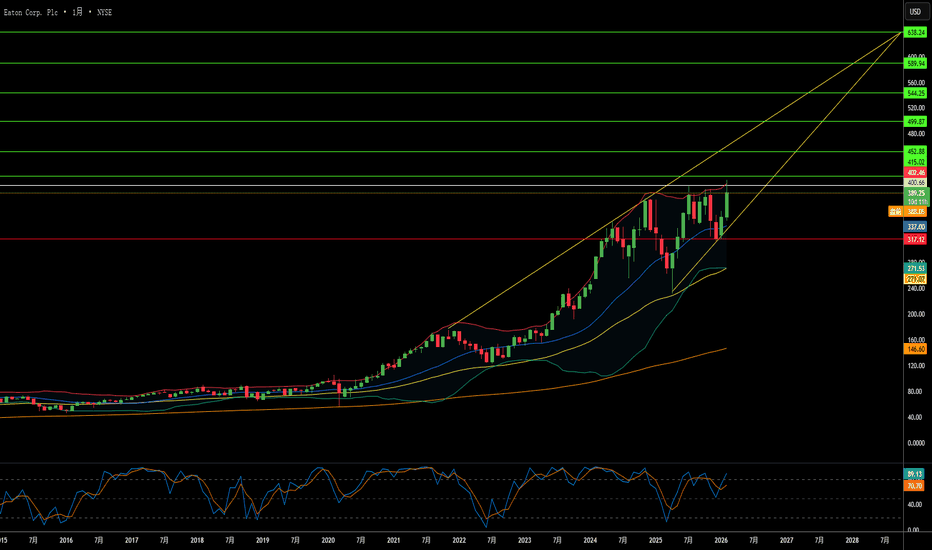Open the USD currency selector

914,11
